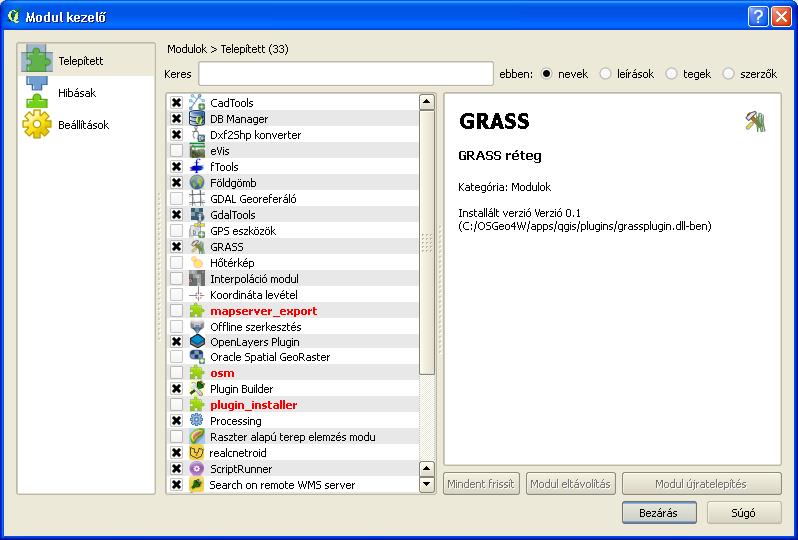Screen dimensions: 798x540
Task: Enable the GDAL Georeferáló checkbox
Action: (177, 198)
